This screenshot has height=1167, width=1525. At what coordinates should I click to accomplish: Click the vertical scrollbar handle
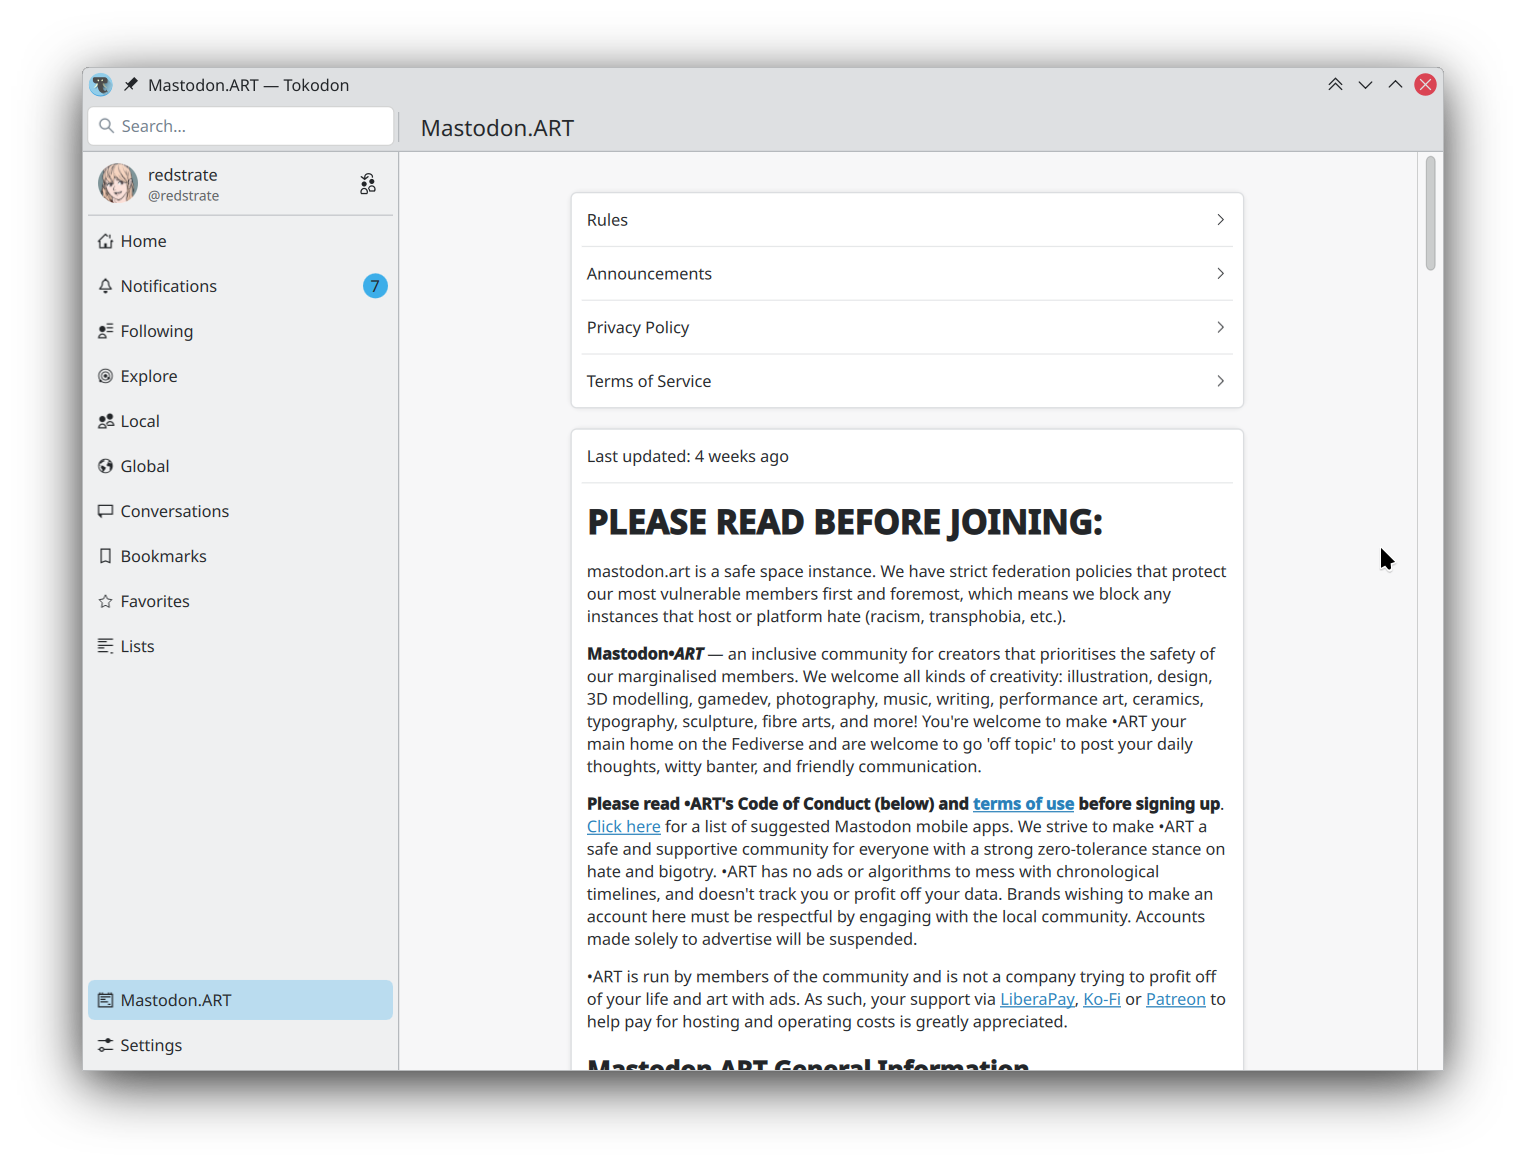click(x=1430, y=213)
